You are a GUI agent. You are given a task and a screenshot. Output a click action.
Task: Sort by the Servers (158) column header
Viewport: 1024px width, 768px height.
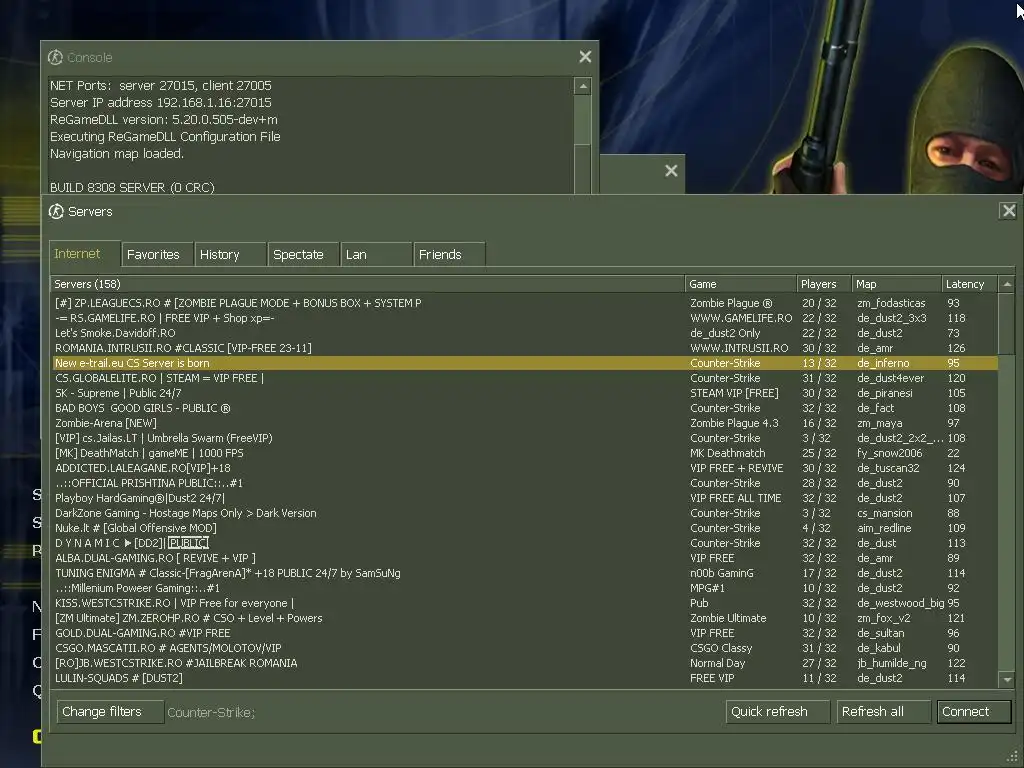(368, 284)
